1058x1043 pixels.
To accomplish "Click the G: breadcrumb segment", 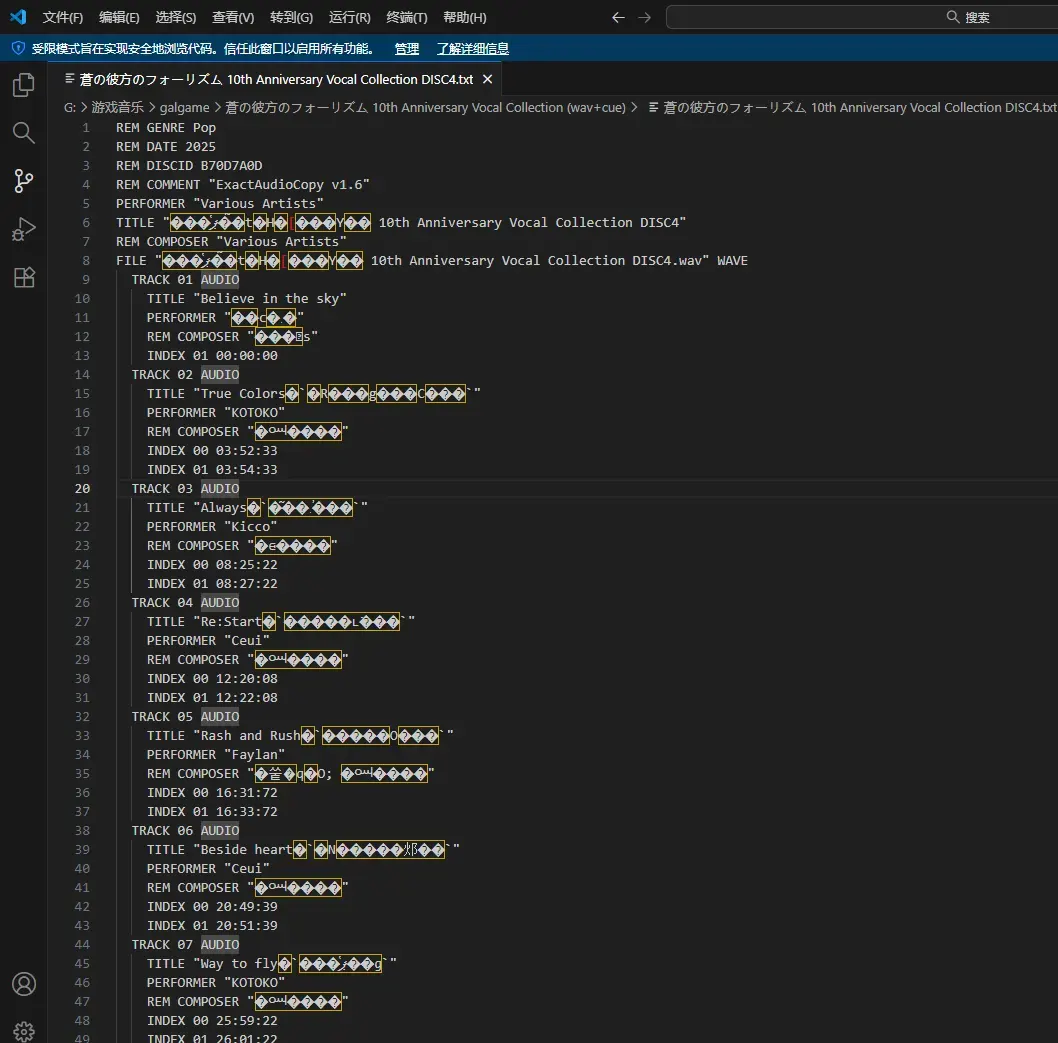I will pyautogui.click(x=69, y=107).
